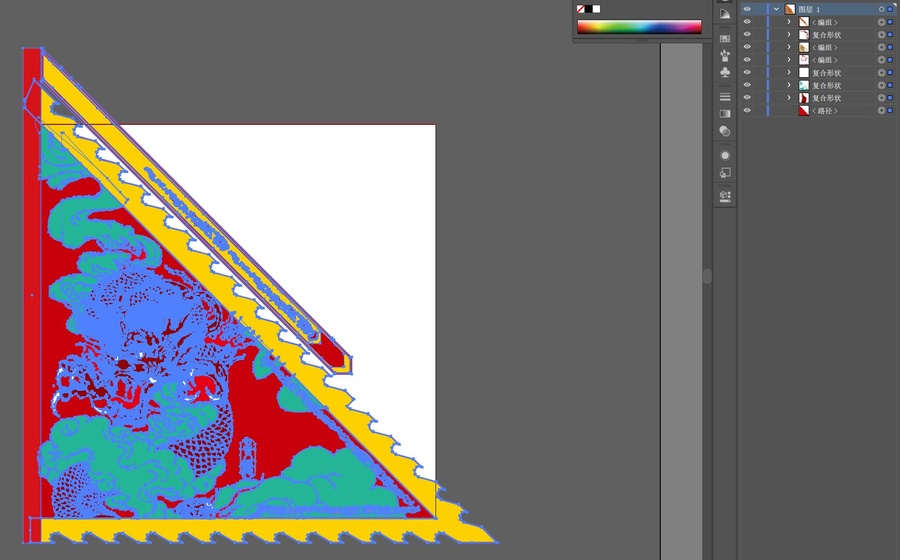Image resolution: width=900 pixels, height=560 pixels.
Task: Hide the blank-white 复合形状 via eye icon
Action: (x=747, y=72)
